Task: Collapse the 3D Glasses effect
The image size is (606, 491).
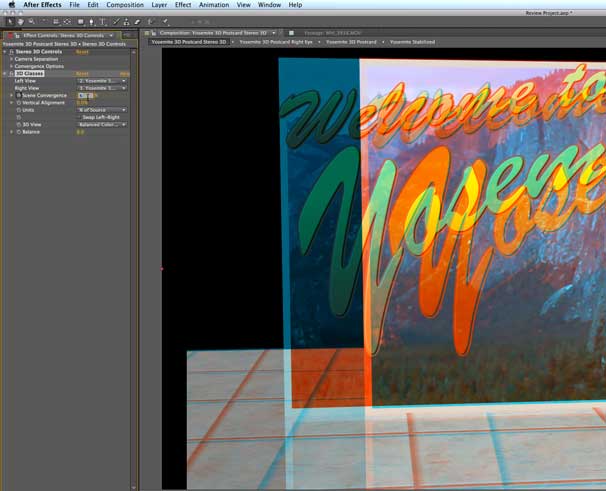Action: point(5,73)
